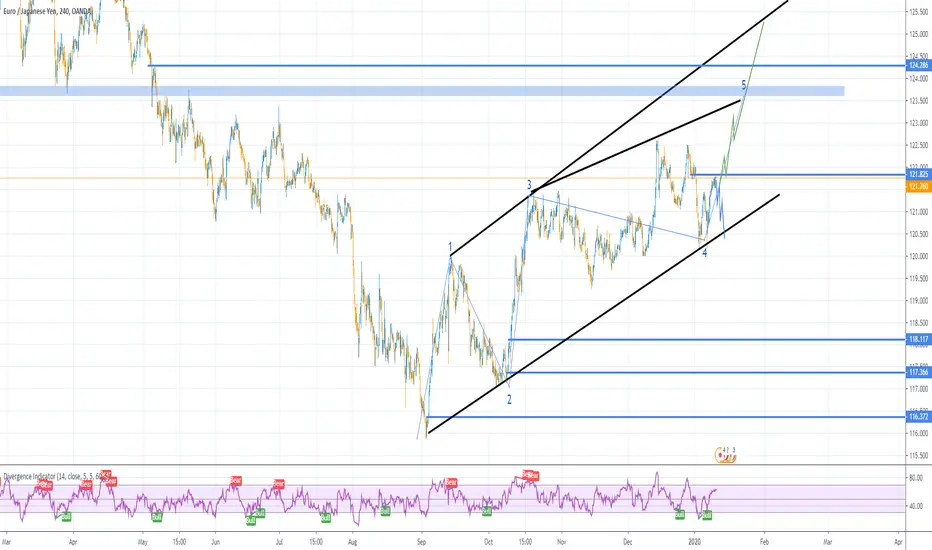Click the 2020 label on time axis
932x550 pixels.
tap(694, 542)
